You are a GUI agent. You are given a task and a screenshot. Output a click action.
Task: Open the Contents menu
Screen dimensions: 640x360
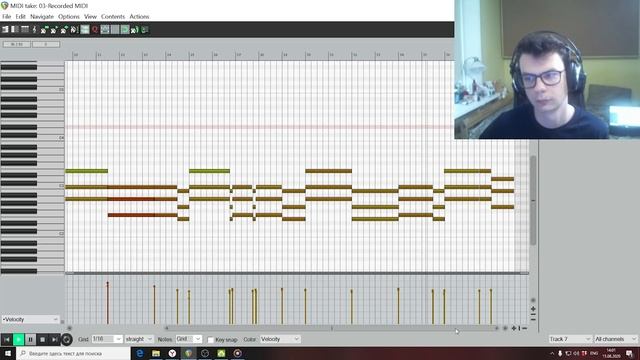coord(113,17)
